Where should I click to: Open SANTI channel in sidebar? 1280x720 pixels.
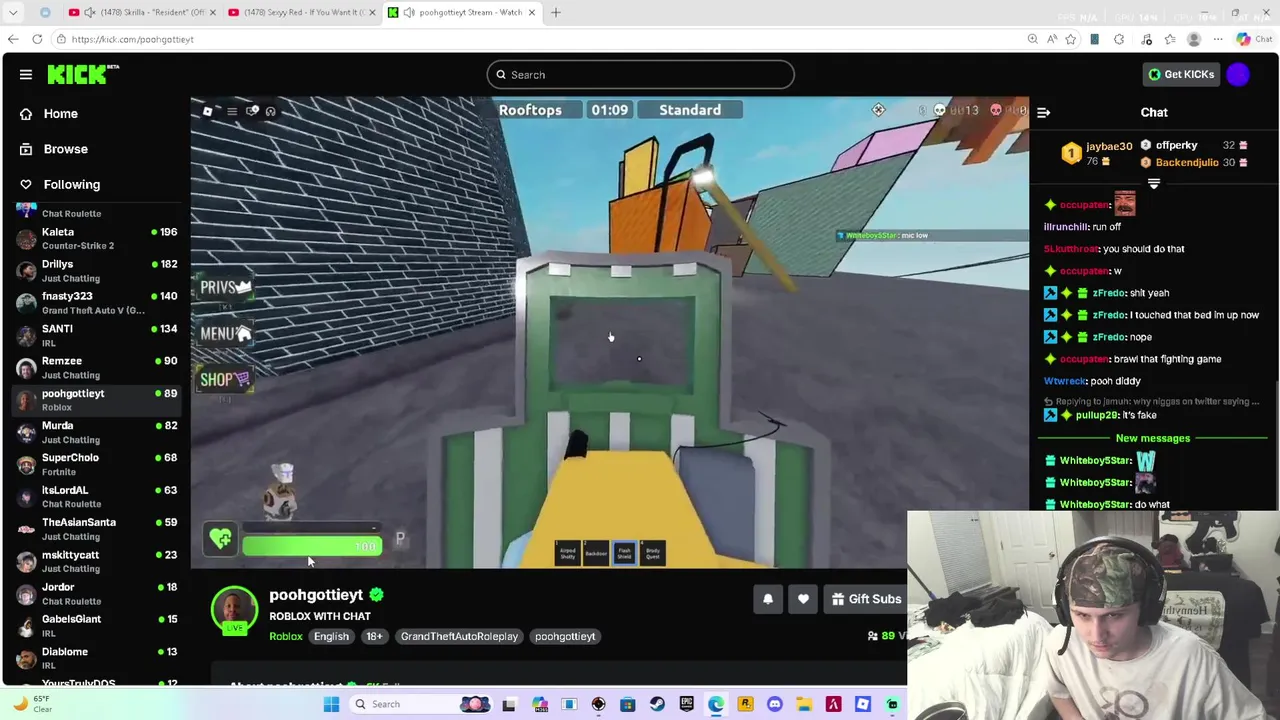[97, 335]
